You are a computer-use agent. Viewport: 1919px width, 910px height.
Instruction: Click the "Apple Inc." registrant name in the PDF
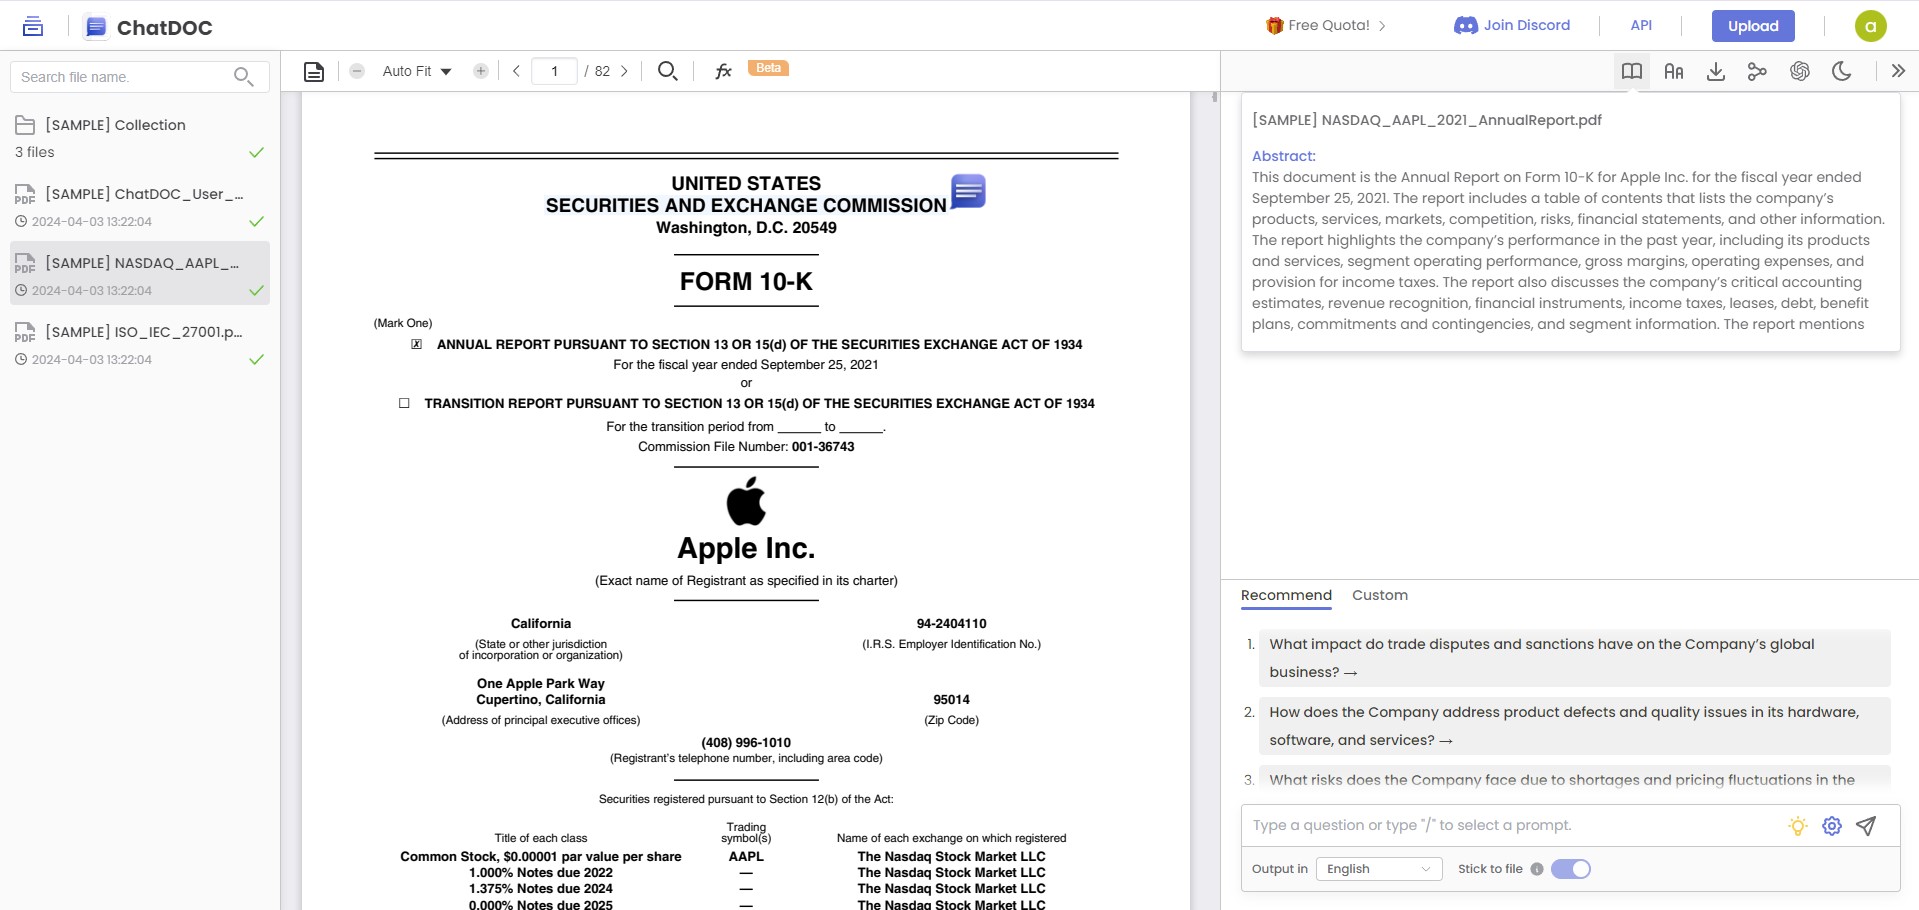746,548
